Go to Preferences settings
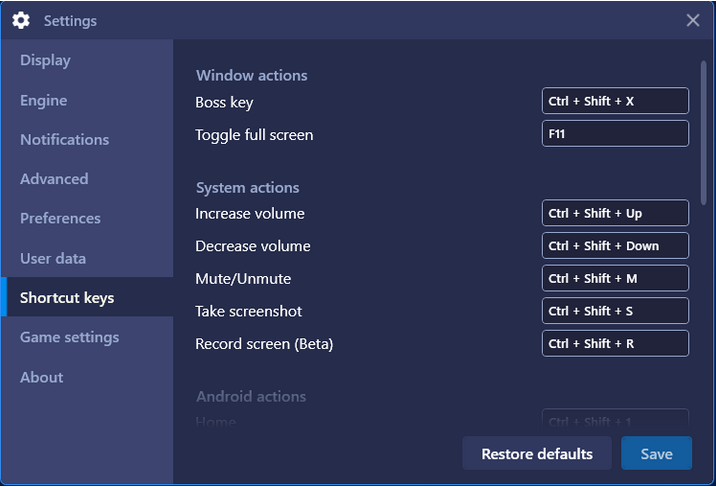The width and height of the screenshot is (716, 487). [x=60, y=218]
